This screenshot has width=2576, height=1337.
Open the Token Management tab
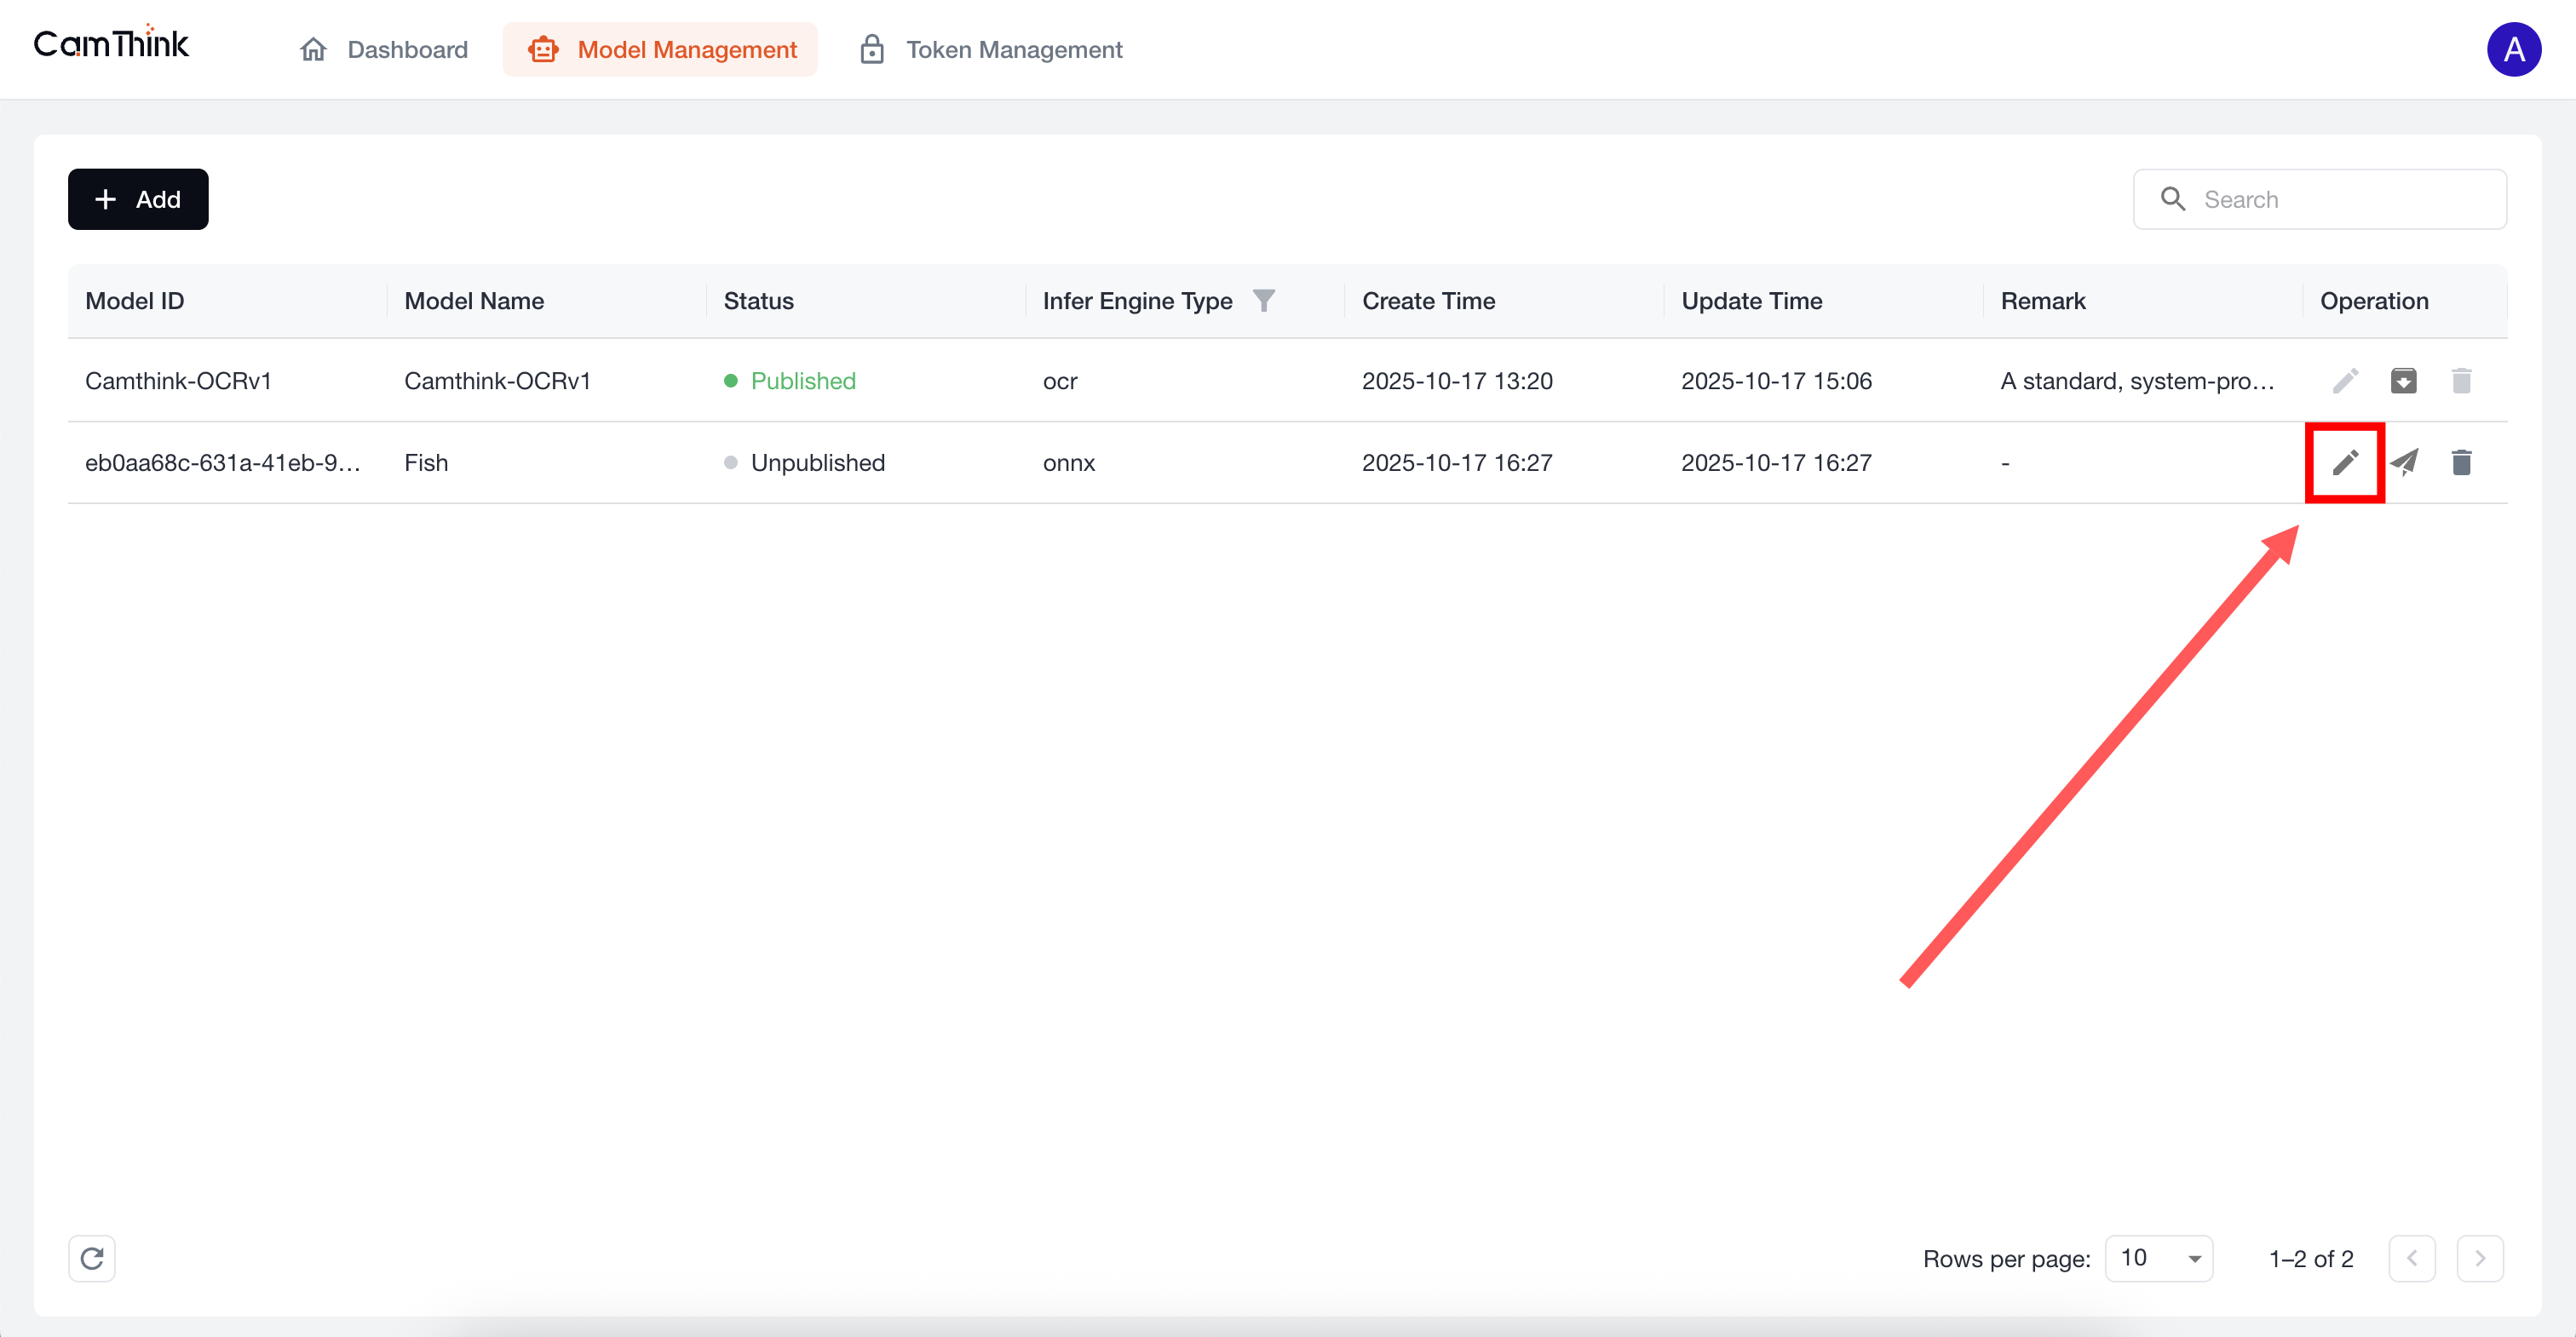(x=991, y=49)
